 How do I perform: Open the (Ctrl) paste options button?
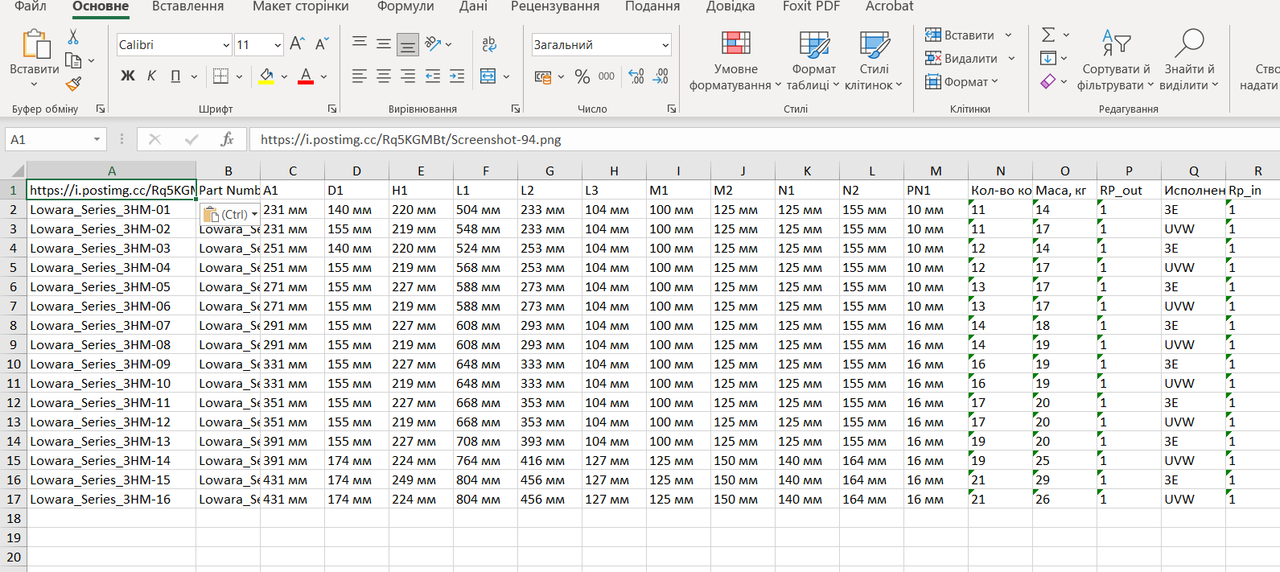pos(230,214)
